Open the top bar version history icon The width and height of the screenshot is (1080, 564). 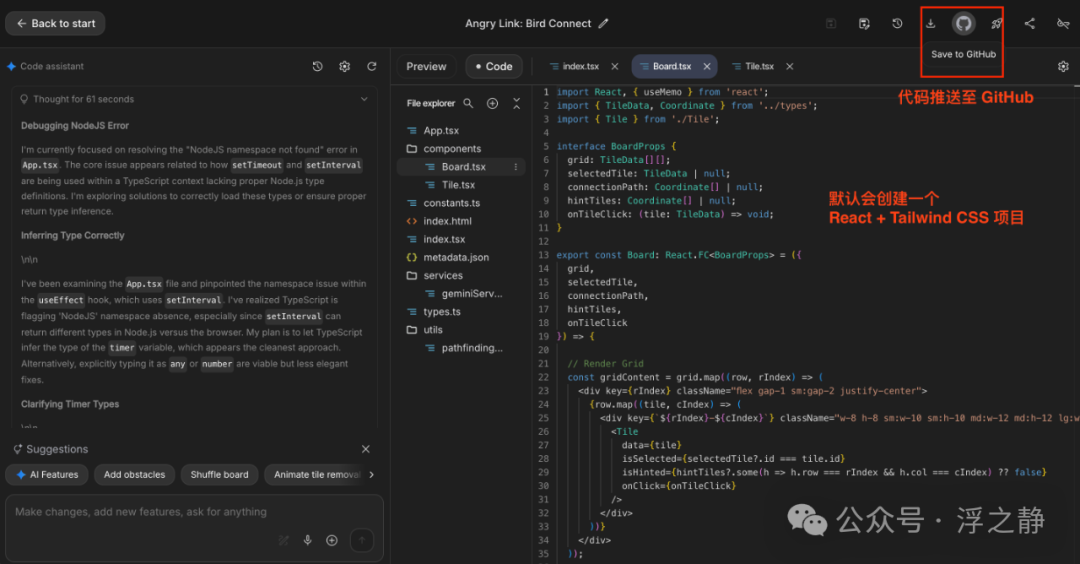click(x=897, y=23)
